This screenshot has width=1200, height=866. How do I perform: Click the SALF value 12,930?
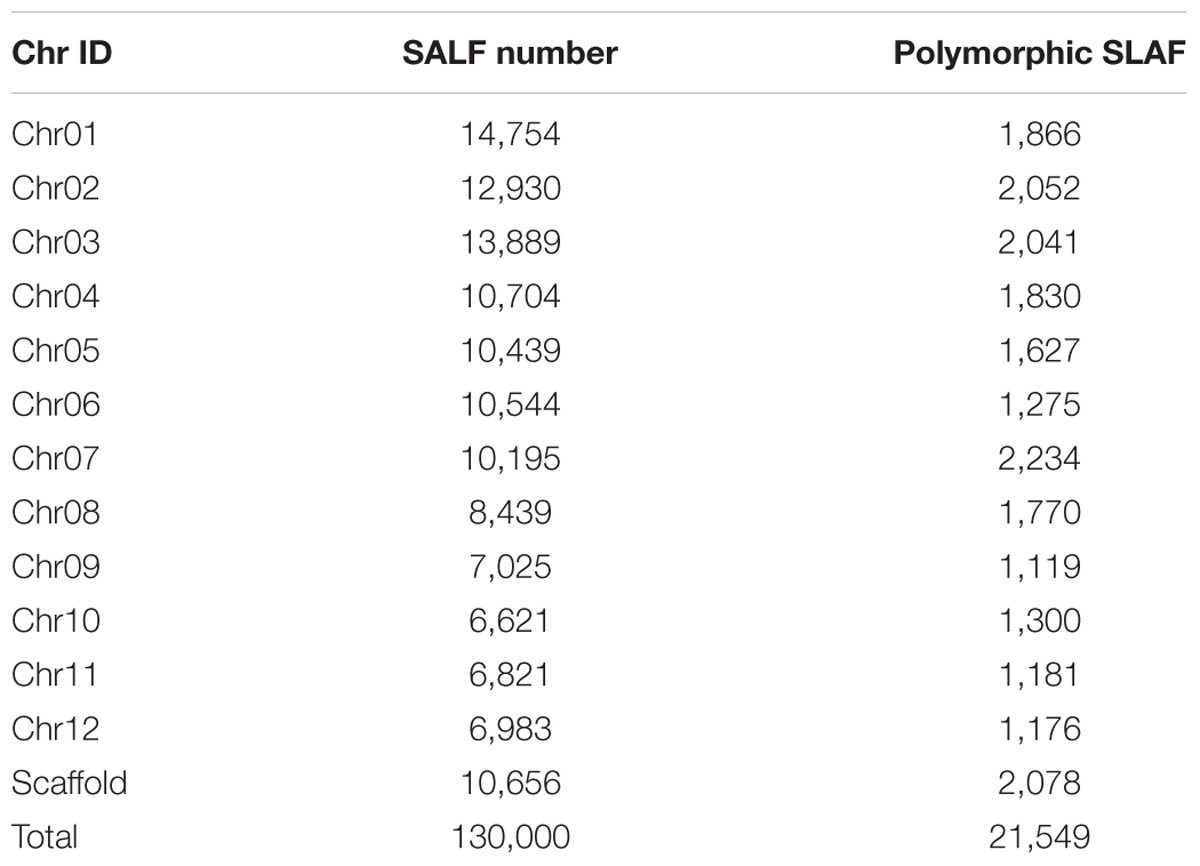click(x=509, y=188)
